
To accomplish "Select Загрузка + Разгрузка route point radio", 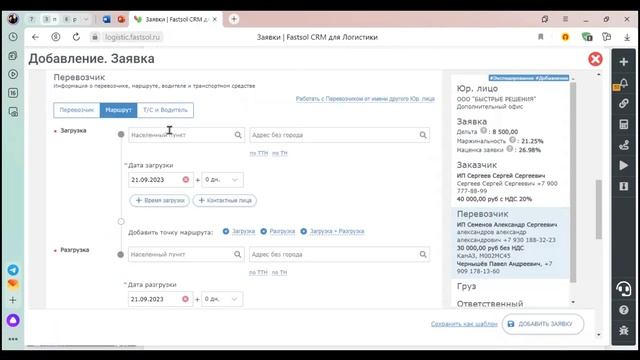I will point(304,231).
